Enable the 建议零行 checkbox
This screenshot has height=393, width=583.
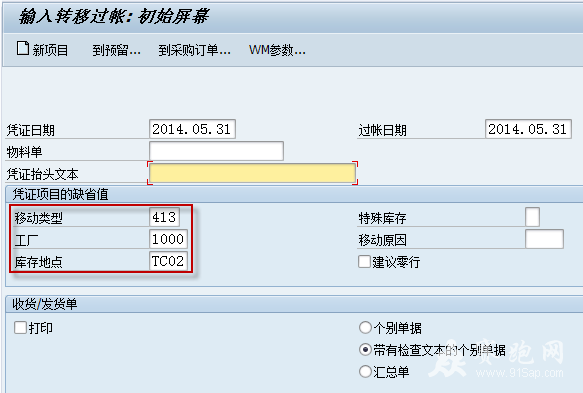click(x=364, y=261)
